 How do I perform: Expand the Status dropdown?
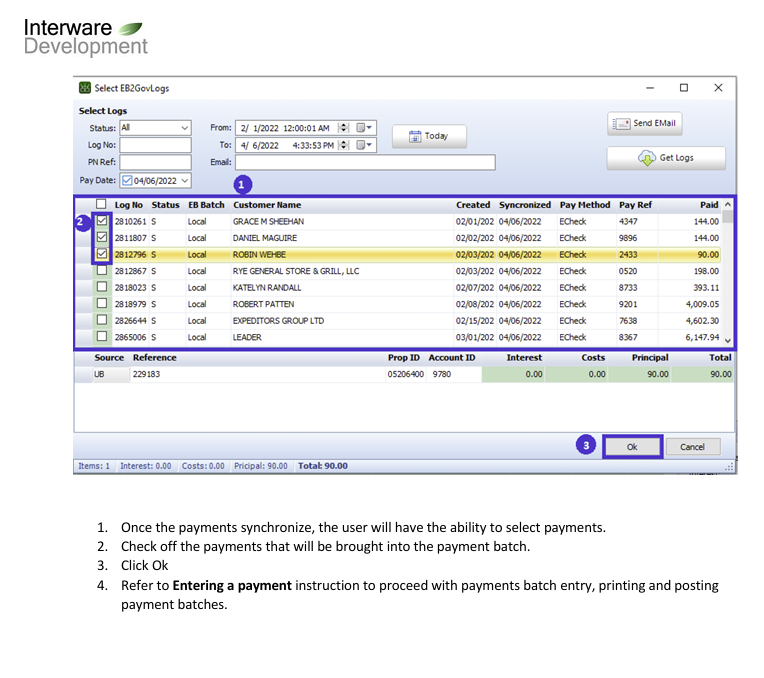click(185, 128)
